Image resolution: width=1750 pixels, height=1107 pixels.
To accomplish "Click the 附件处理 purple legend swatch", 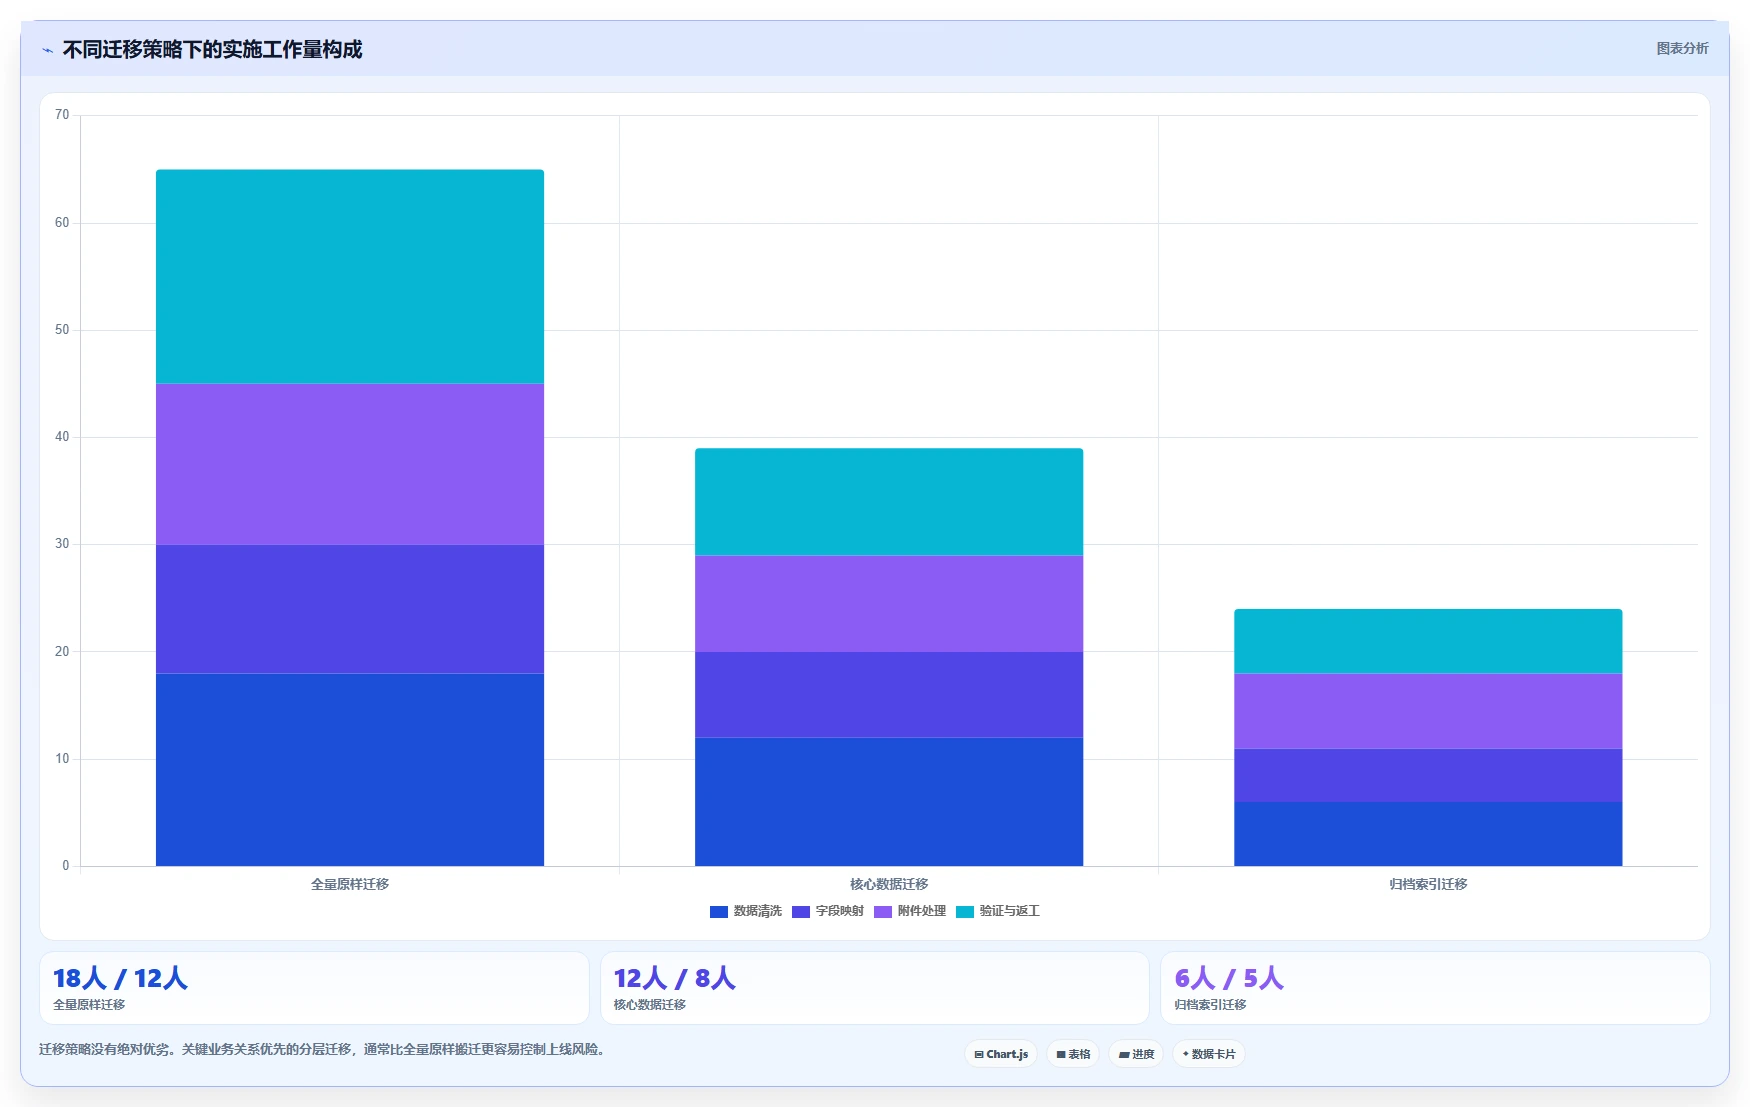I will click(882, 911).
